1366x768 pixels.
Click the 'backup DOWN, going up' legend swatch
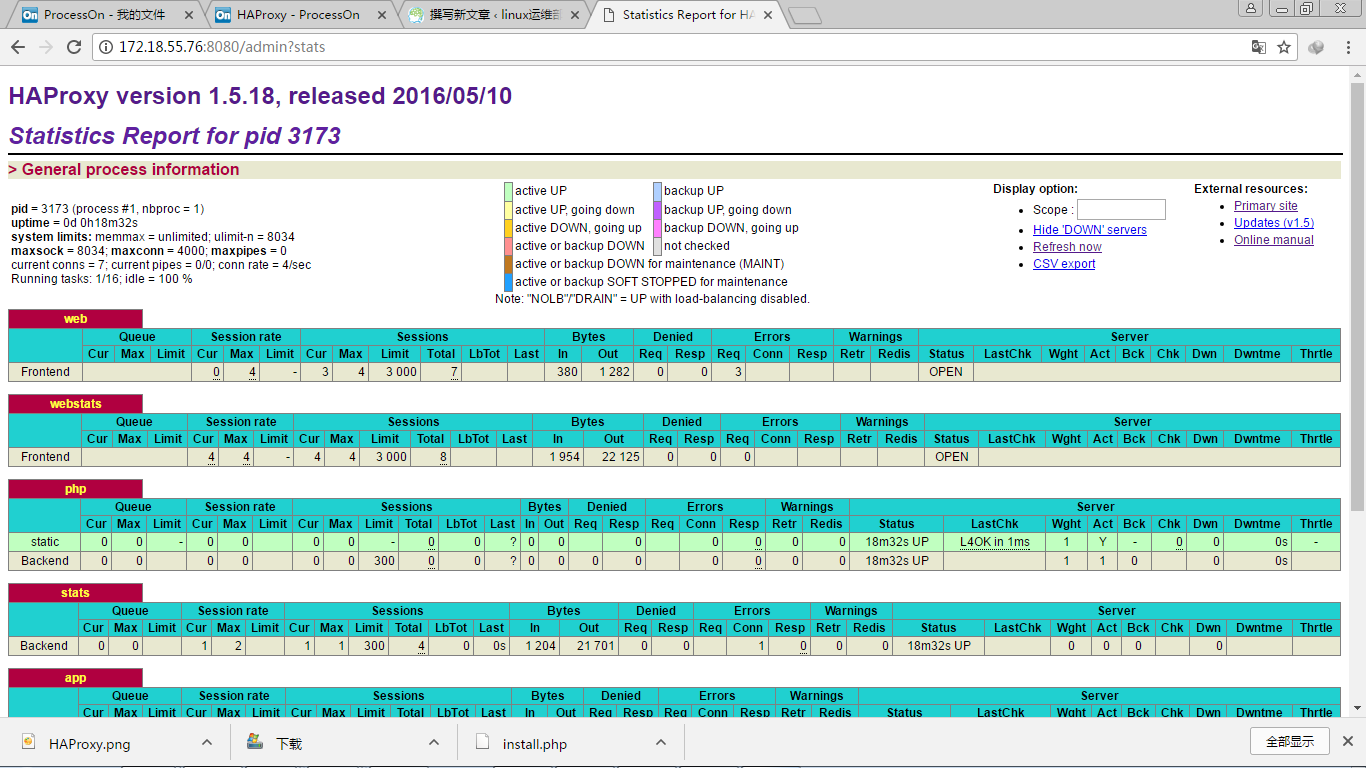[x=657, y=228]
